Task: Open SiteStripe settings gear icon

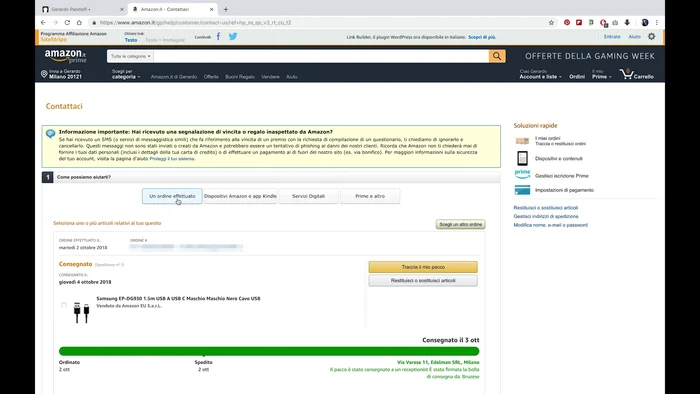Action: pyautogui.click(x=651, y=37)
